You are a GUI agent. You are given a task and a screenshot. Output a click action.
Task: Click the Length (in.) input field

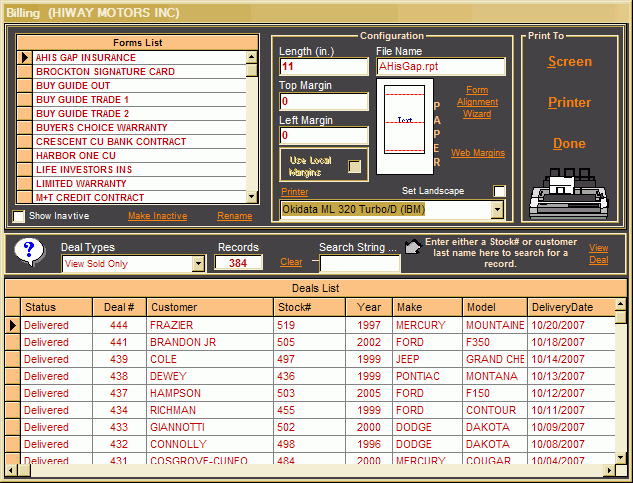[x=324, y=67]
